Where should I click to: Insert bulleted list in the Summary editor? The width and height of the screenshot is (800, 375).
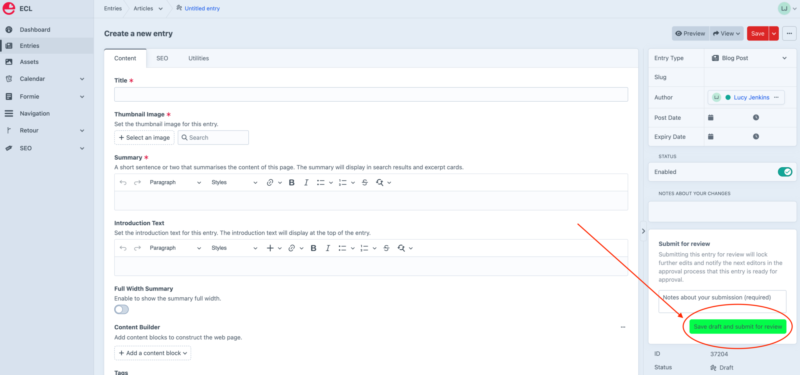tap(321, 182)
